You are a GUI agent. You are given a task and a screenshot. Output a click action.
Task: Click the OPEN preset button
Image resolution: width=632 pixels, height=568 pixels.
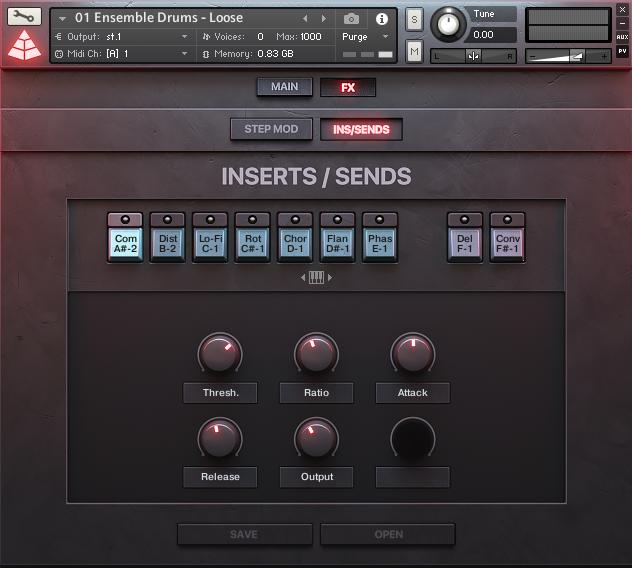(x=388, y=534)
